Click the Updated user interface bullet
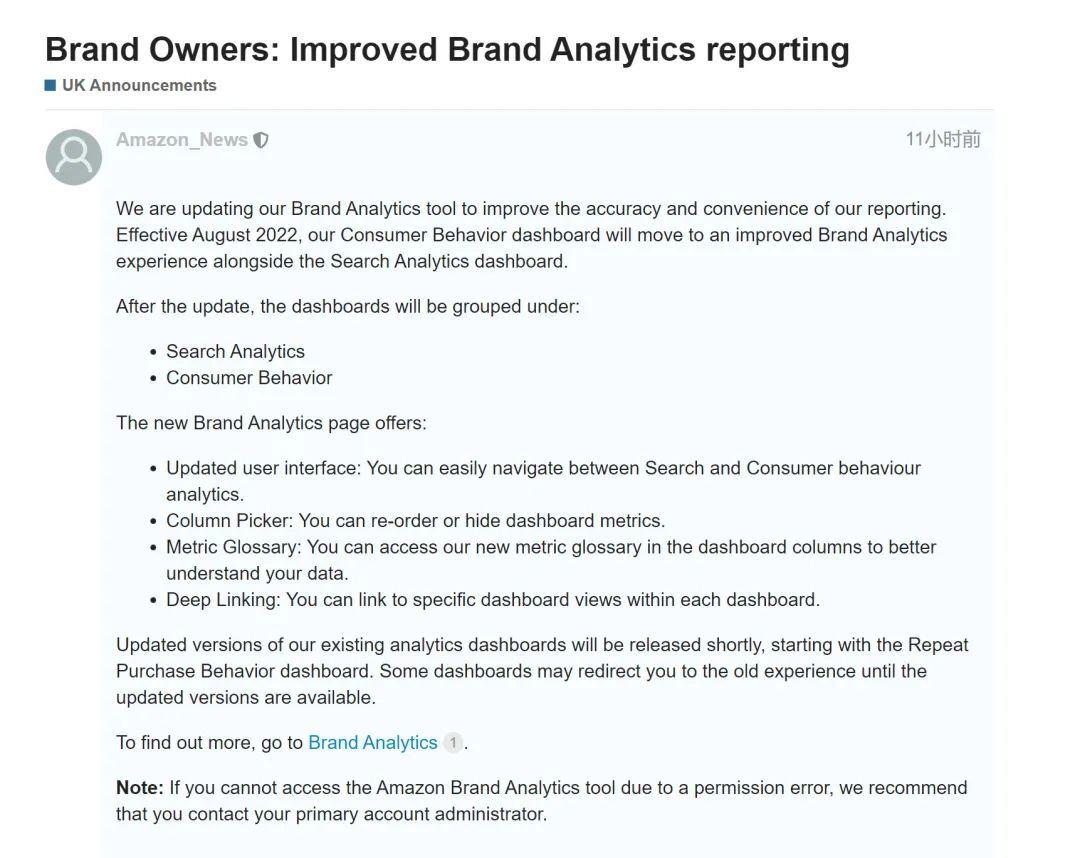 point(543,469)
